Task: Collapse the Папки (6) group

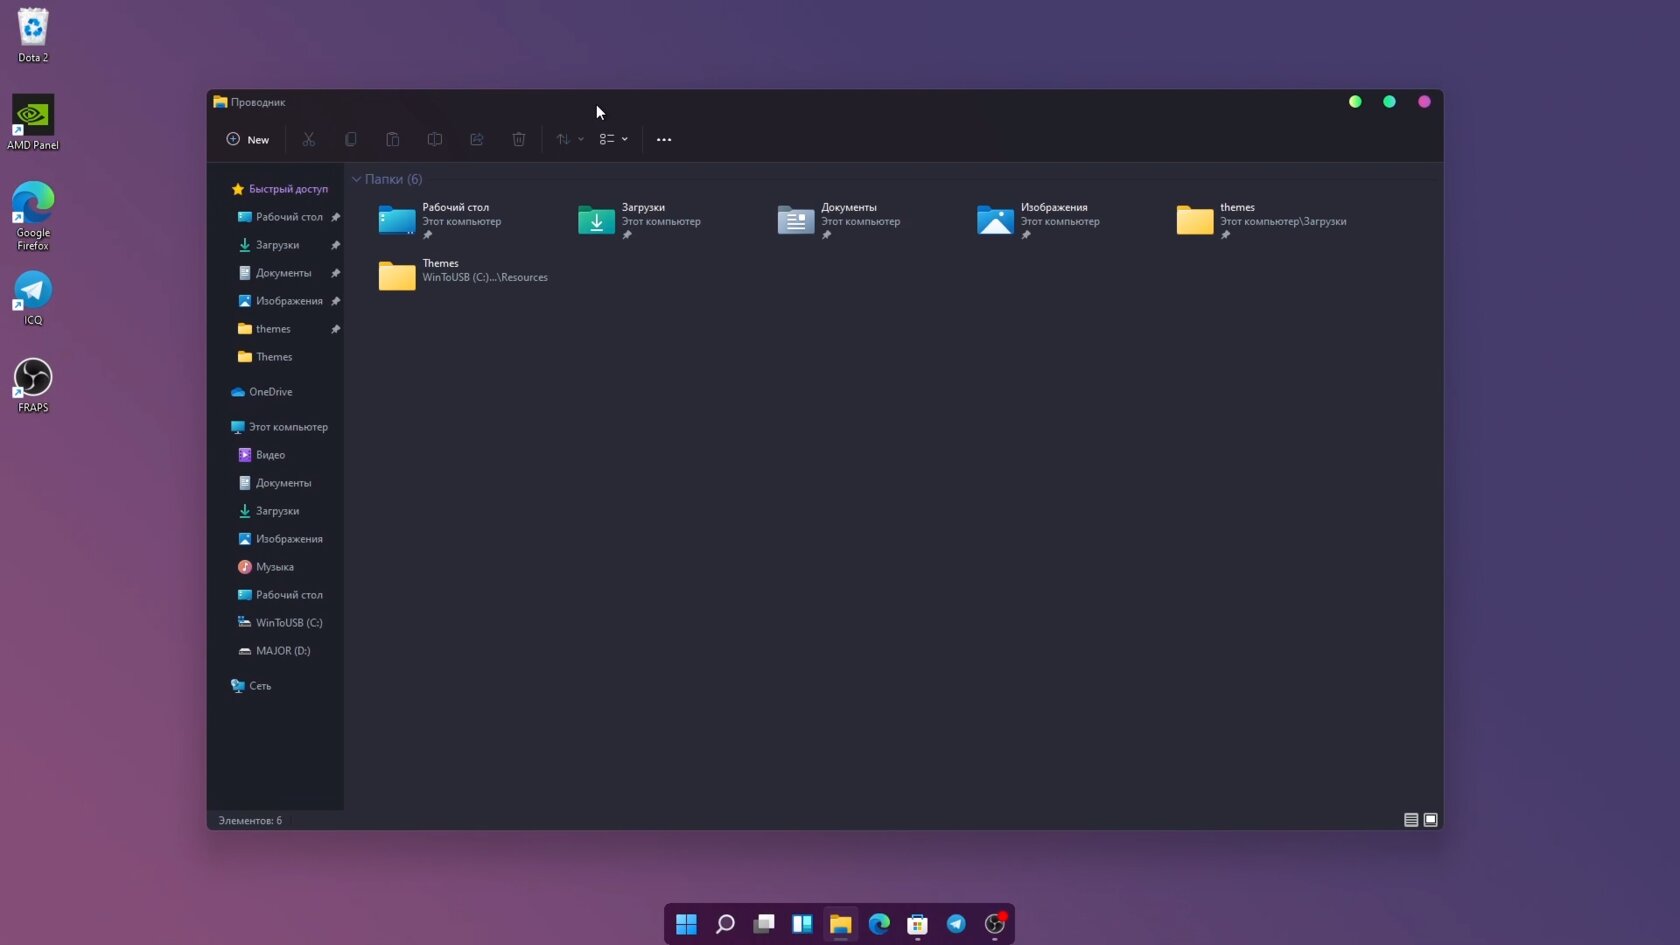Action: click(x=356, y=179)
